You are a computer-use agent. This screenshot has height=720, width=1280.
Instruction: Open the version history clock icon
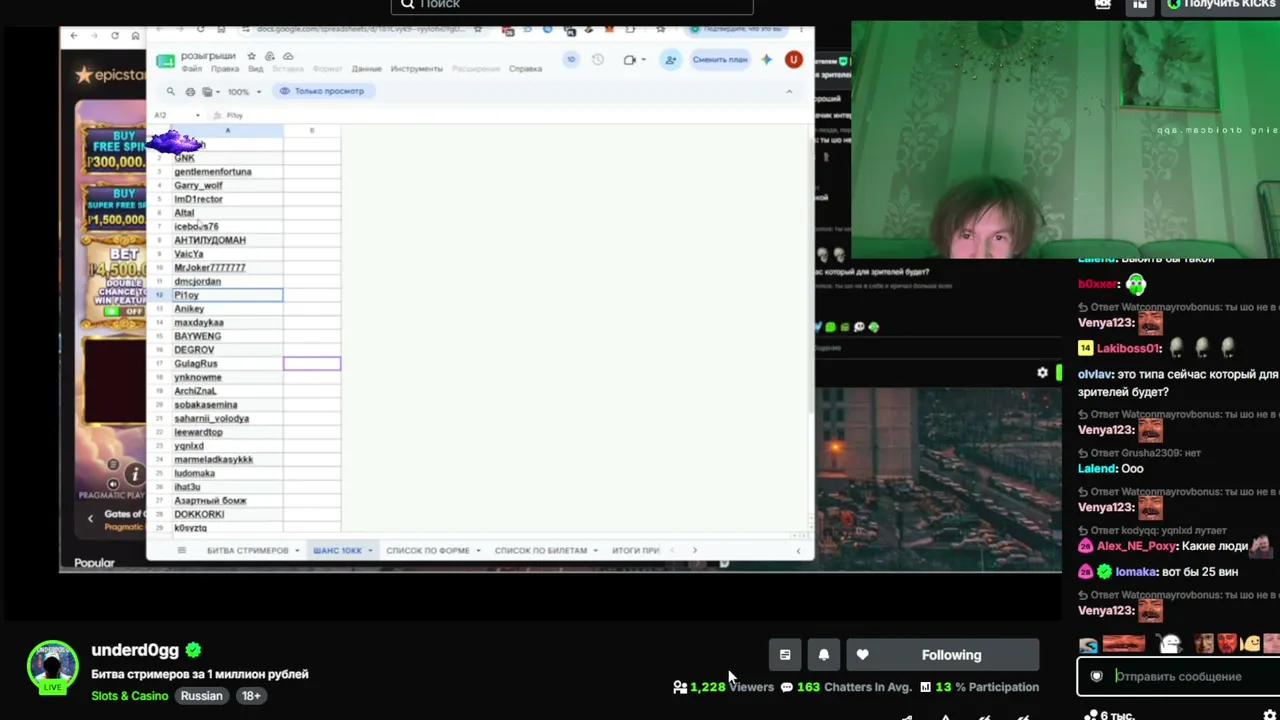click(598, 60)
